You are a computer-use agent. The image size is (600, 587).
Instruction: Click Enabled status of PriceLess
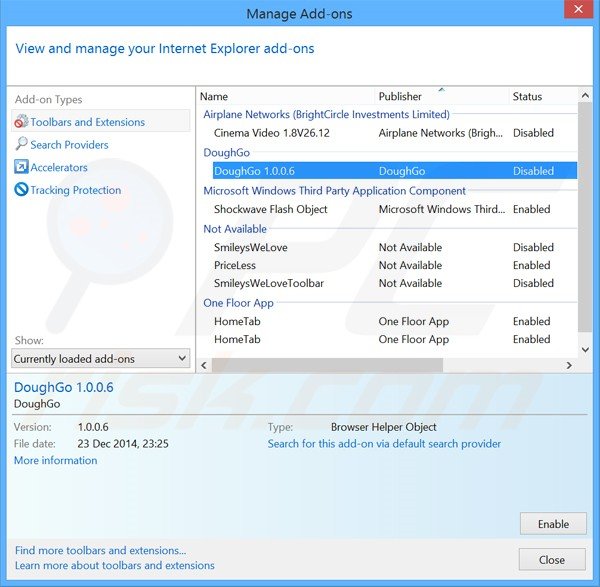coord(532,265)
